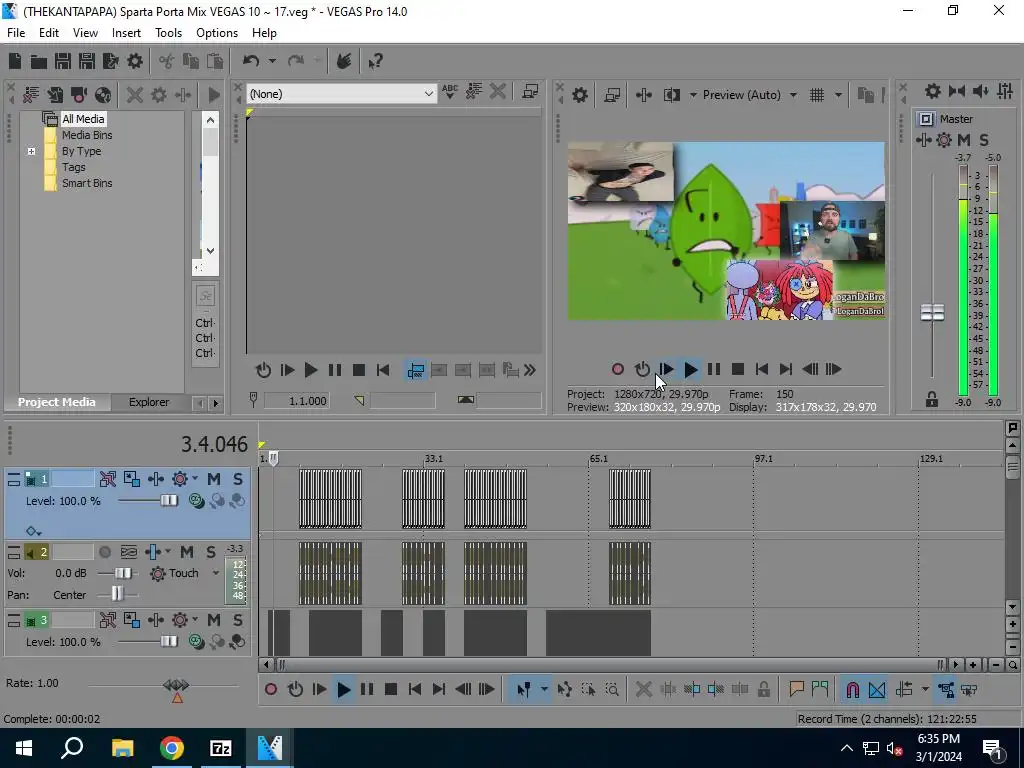Open Undo history dropdown arrow
The image size is (1024, 768).
272,61
